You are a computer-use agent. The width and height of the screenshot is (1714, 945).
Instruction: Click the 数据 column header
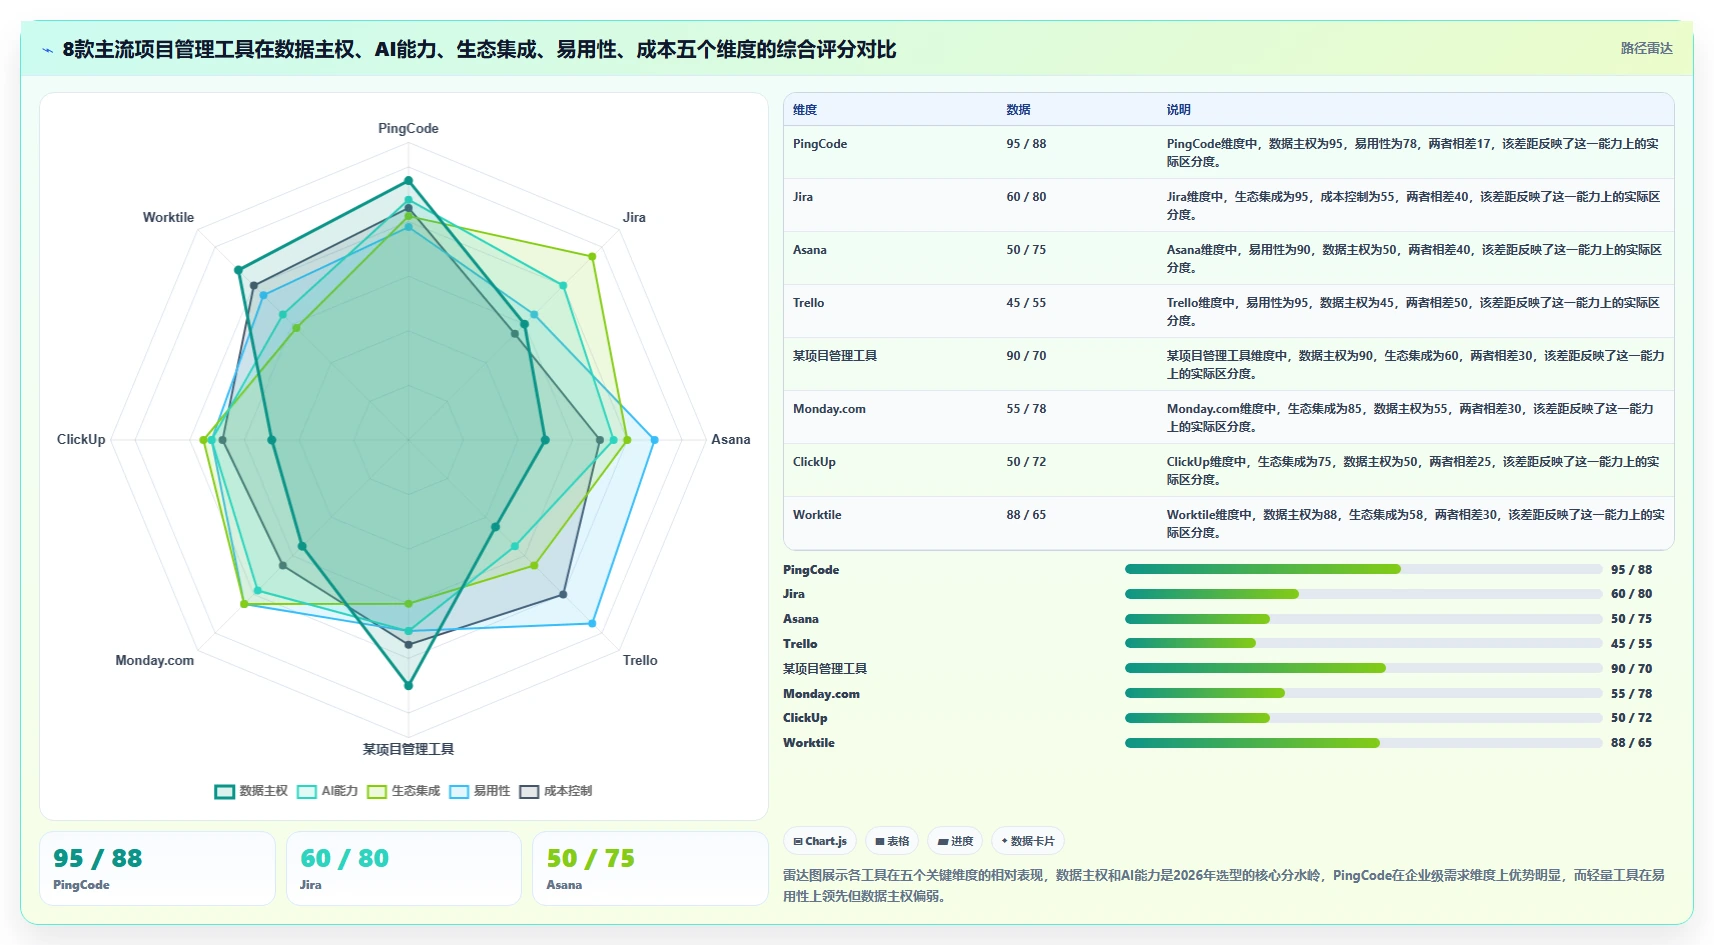[1018, 110]
